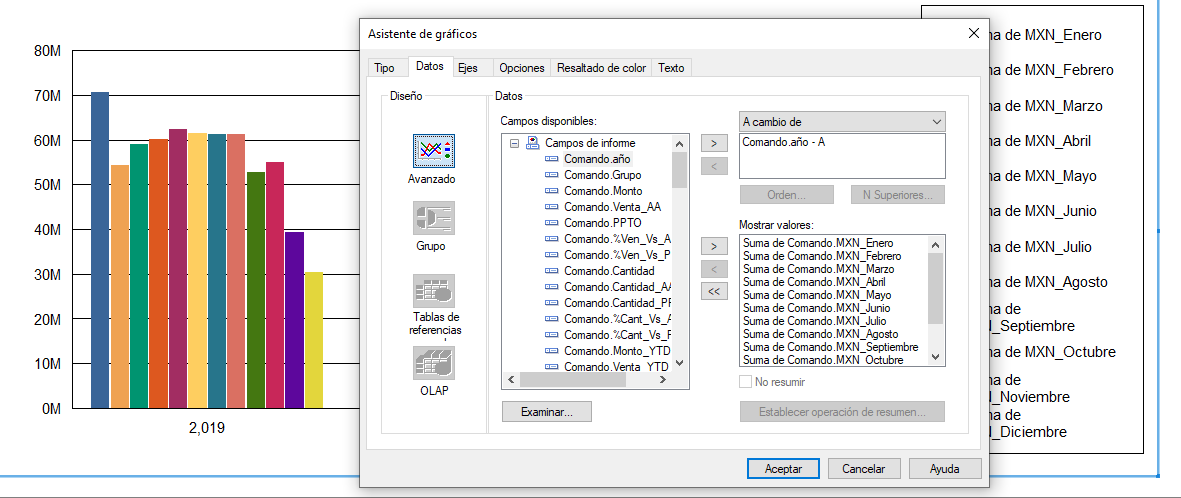Add field to A cambio de list
This screenshot has width=1181, height=498.
coord(714,142)
